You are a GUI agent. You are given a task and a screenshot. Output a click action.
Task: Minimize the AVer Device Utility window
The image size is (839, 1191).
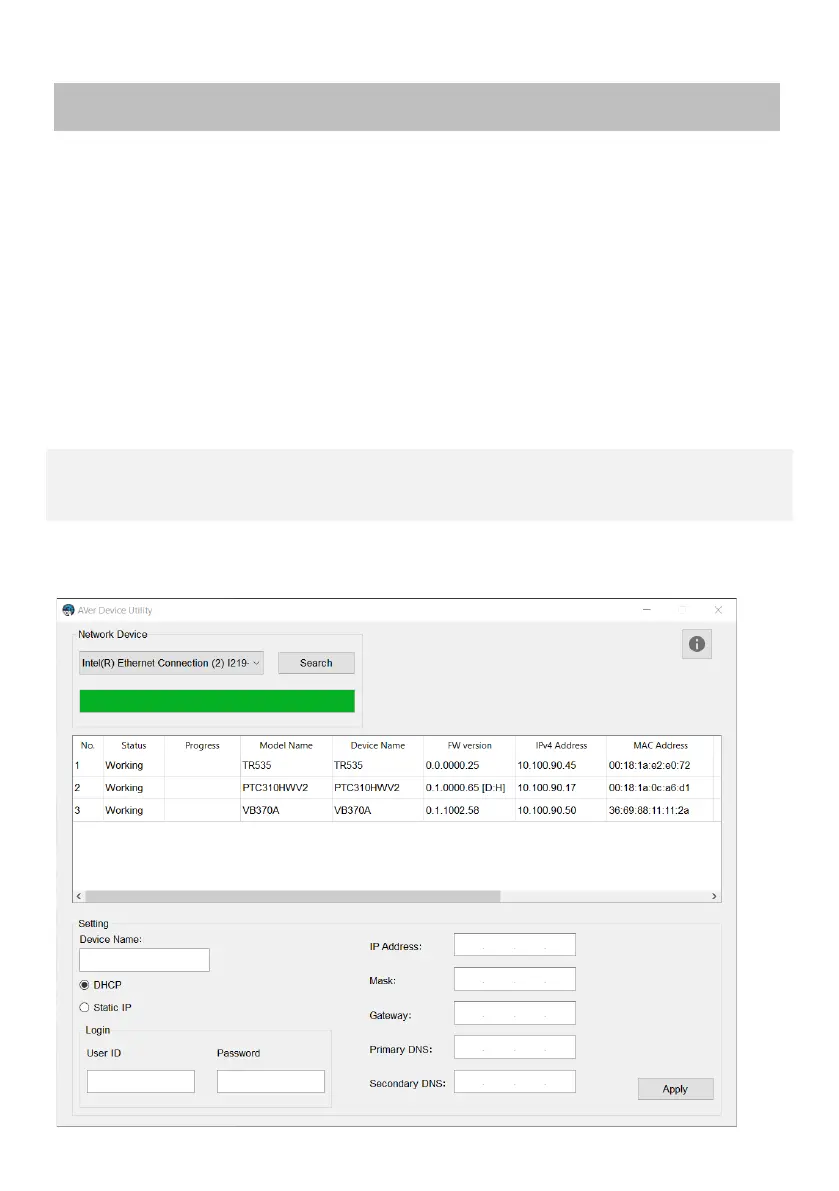(647, 610)
